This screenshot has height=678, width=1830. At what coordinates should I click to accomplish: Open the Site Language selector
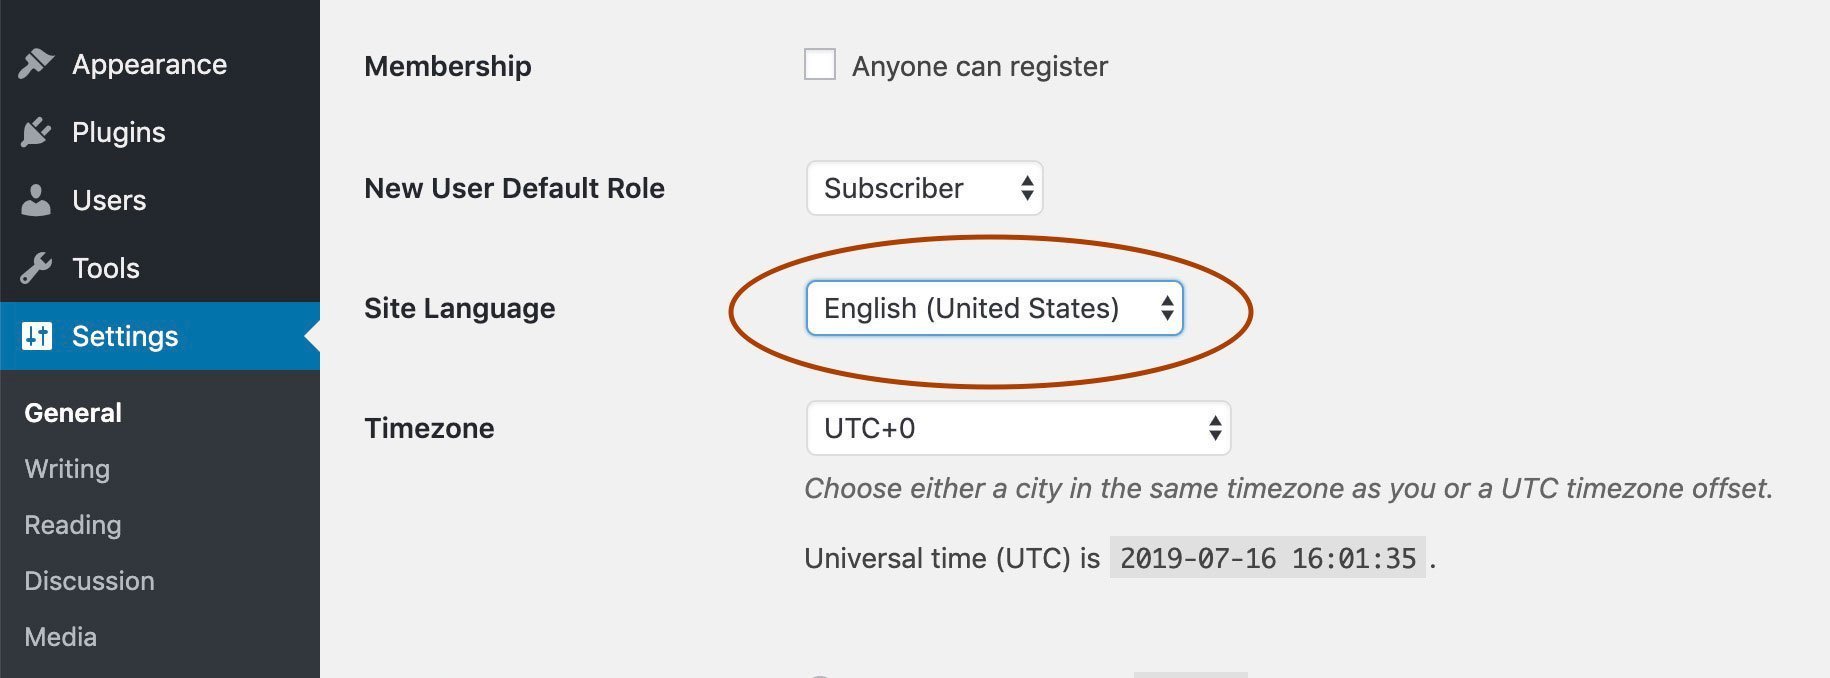pyautogui.click(x=993, y=308)
